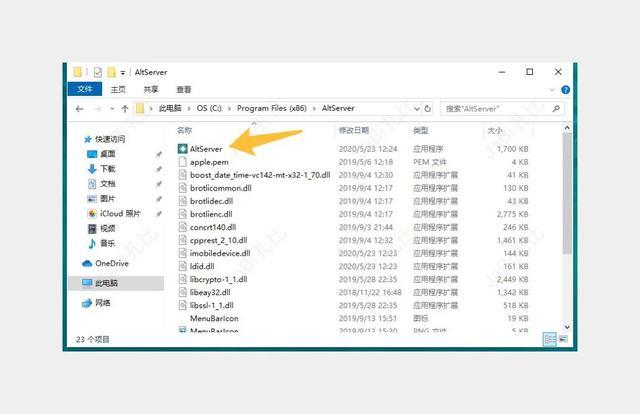The width and height of the screenshot is (640, 414).
Task: Click the properties quick access toolbar icon
Action: click(x=98, y=72)
